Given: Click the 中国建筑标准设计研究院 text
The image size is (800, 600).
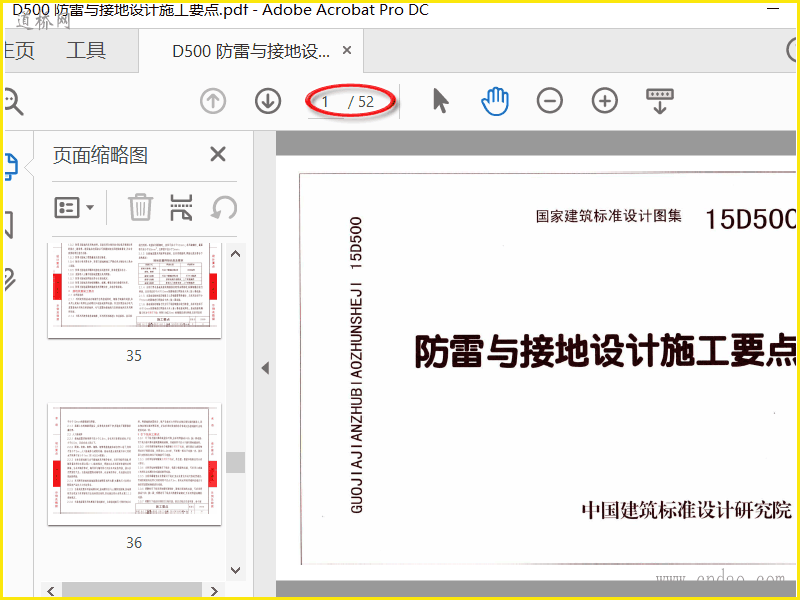Looking at the screenshot, I should click(x=687, y=510).
